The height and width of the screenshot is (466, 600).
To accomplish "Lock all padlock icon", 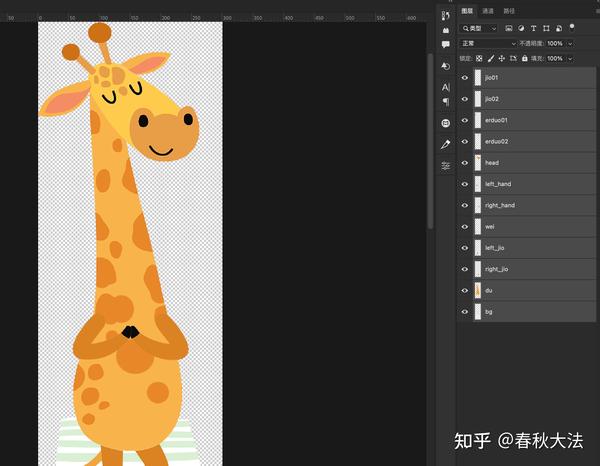I will (x=525, y=59).
